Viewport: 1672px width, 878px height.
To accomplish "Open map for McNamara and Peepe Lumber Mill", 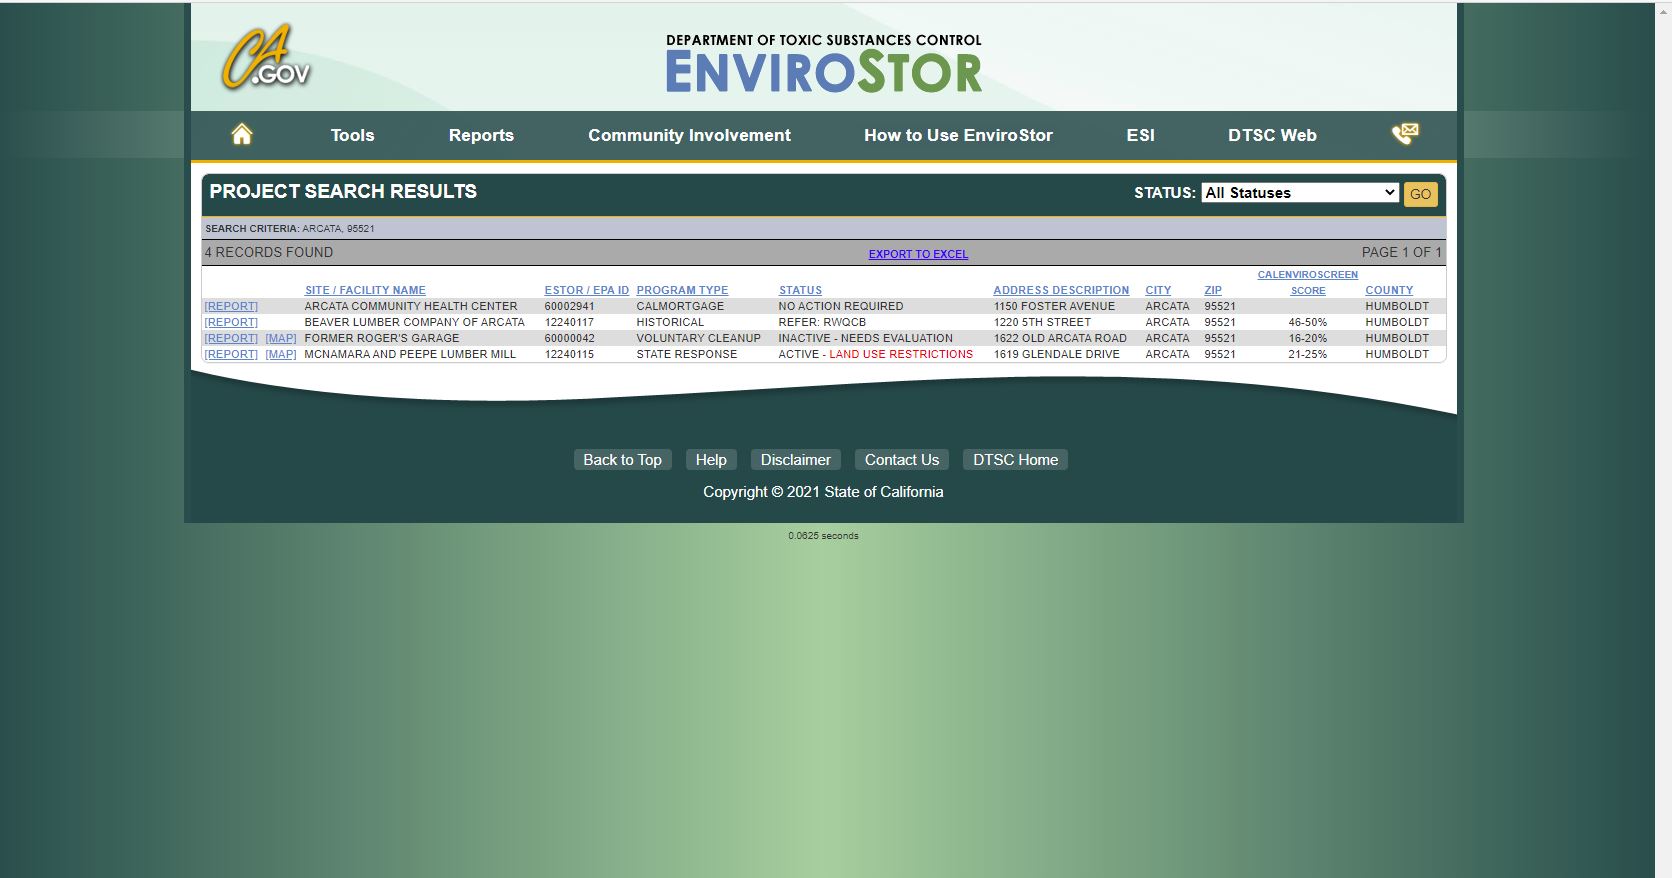I will coord(280,355).
